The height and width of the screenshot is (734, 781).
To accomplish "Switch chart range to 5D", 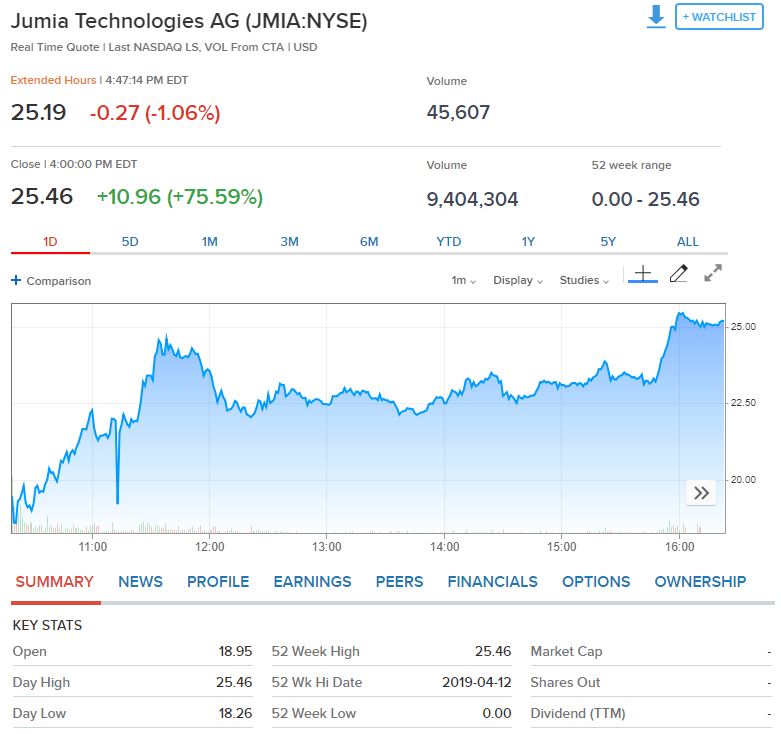I will coord(130,242).
